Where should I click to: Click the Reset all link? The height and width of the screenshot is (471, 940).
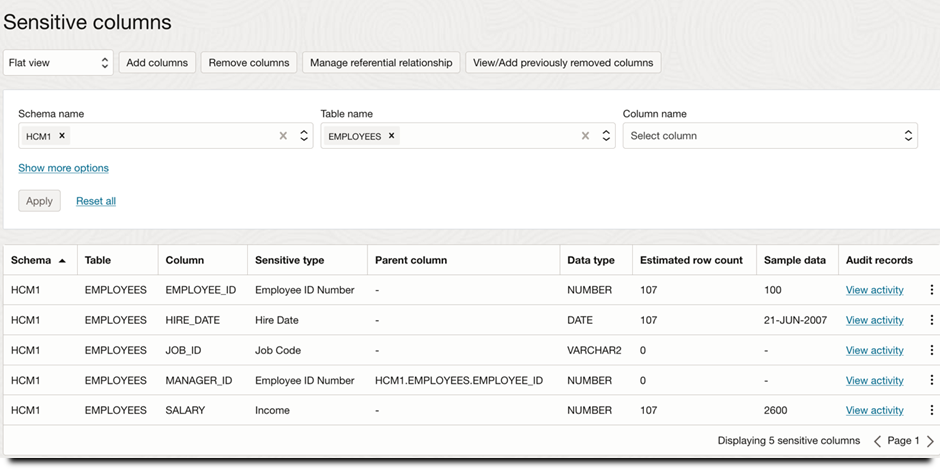click(x=96, y=201)
